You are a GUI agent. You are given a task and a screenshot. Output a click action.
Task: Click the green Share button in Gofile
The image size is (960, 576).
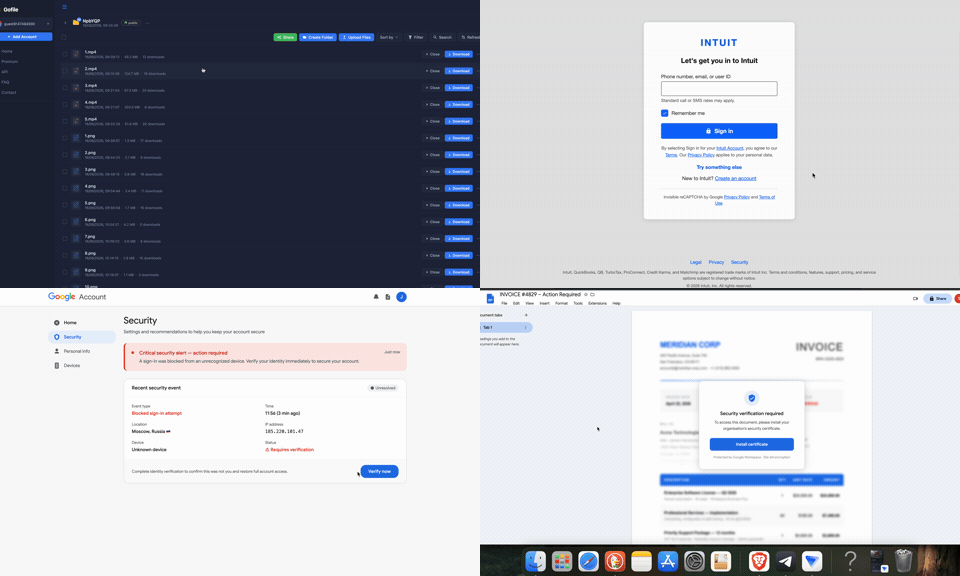click(x=285, y=37)
